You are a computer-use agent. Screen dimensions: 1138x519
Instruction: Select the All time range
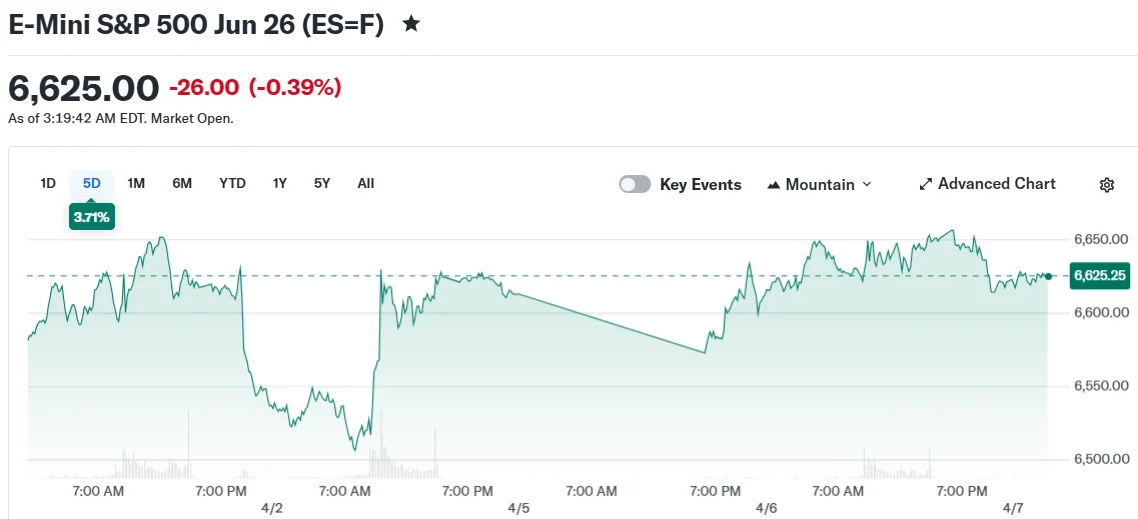366,183
